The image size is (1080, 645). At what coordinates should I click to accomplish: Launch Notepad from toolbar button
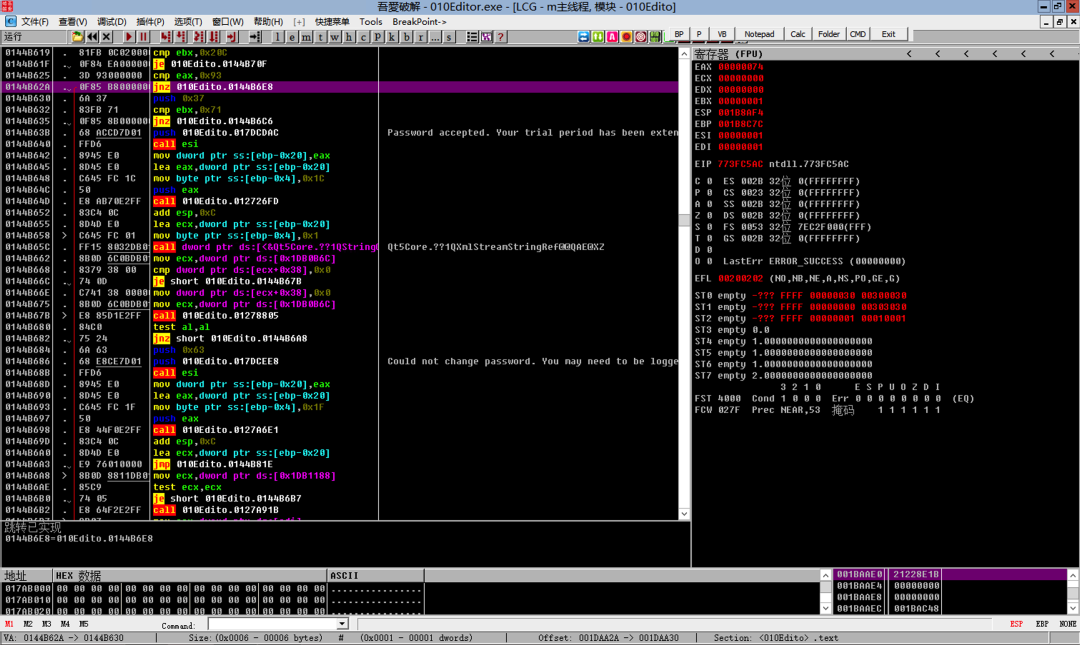click(759, 34)
